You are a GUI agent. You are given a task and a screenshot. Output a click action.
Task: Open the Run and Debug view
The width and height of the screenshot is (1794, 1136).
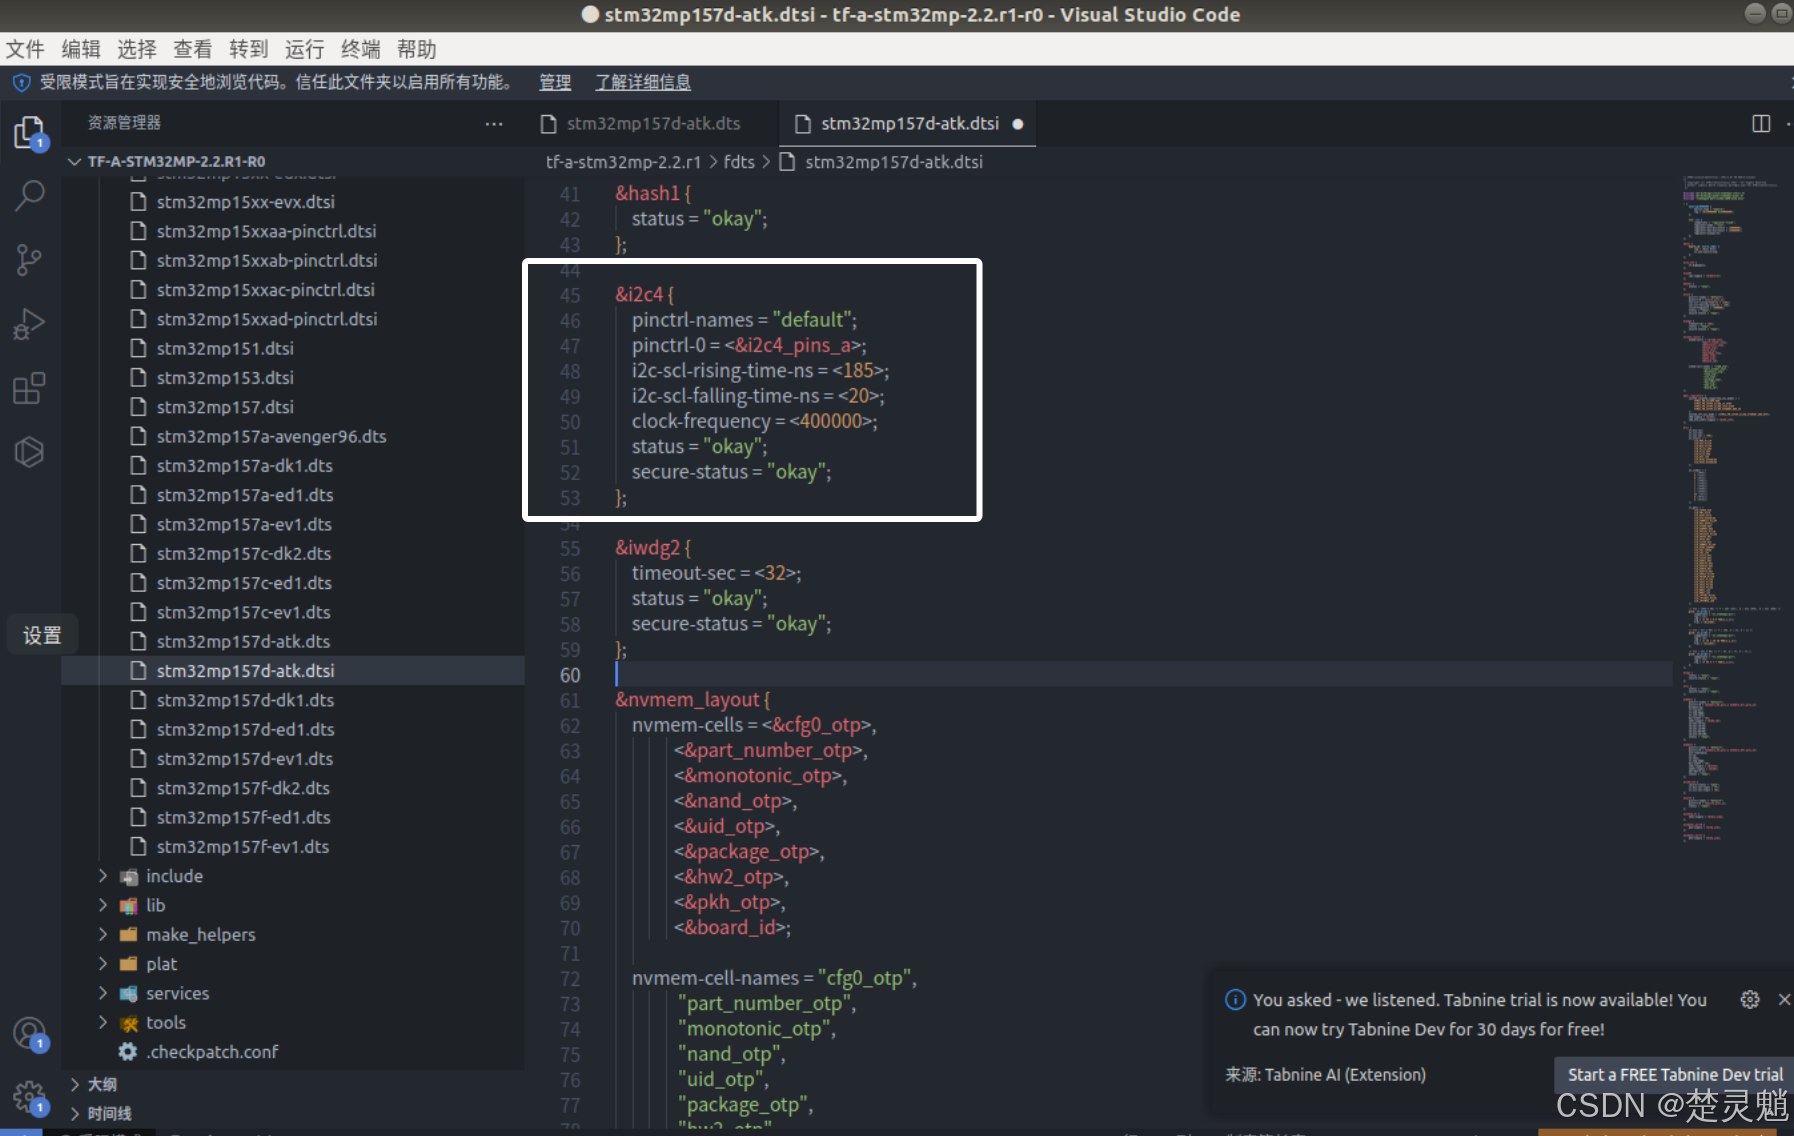[x=29, y=324]
